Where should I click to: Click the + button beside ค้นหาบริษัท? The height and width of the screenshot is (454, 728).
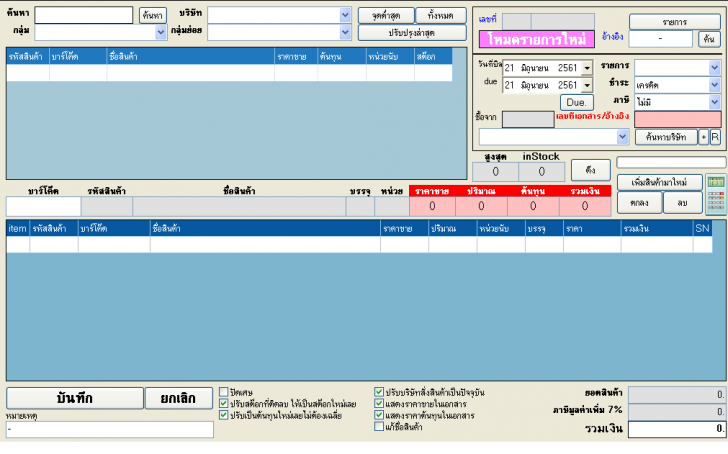click(x=704, y=137)
